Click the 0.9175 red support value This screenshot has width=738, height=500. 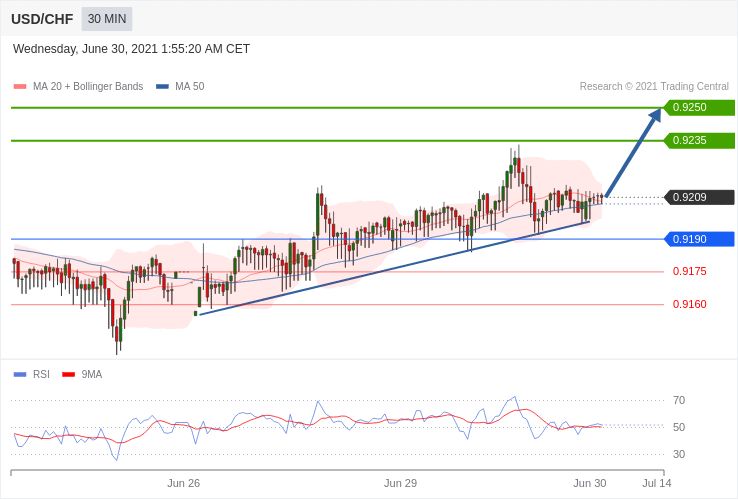(x=690, y=272)
